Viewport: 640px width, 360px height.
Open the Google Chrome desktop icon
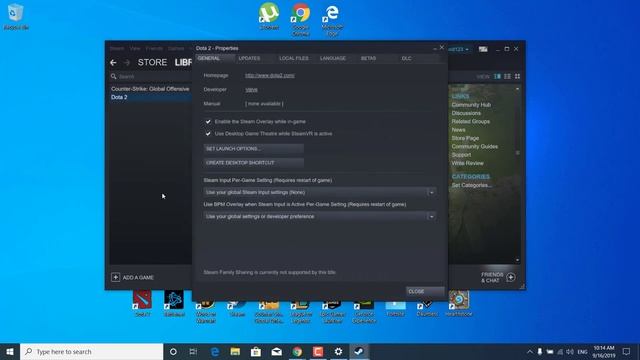tap(300, 19)
